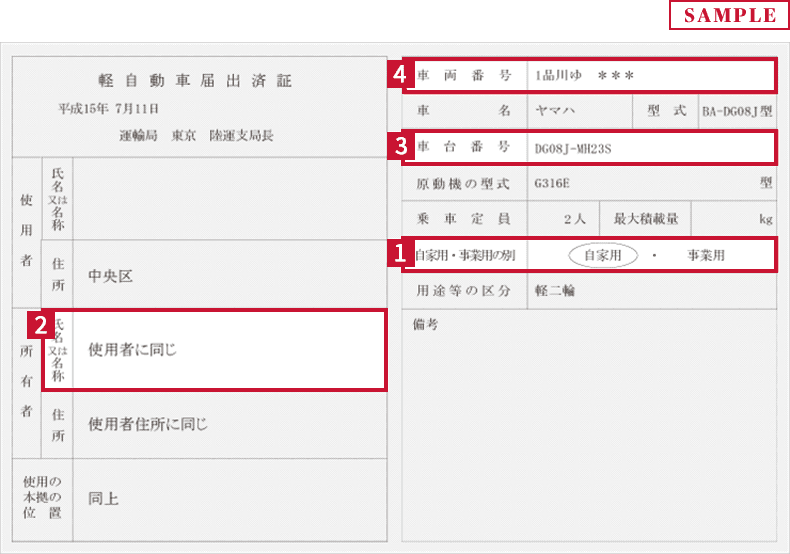Select the 事業用 option

click(x=706, y=255)
